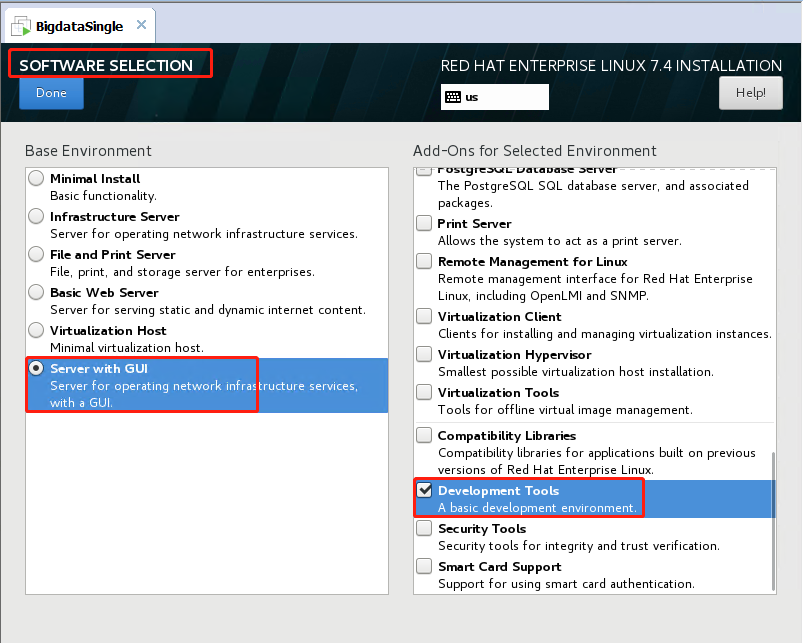Click the us keyboard layout indicator
Image resolution: width=803 pixels, height=643 pixels.
(495, 97)
